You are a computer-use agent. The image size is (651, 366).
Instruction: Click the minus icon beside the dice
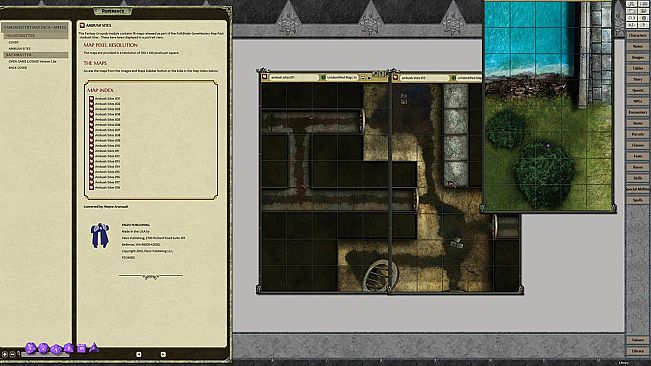coord(12,354)
